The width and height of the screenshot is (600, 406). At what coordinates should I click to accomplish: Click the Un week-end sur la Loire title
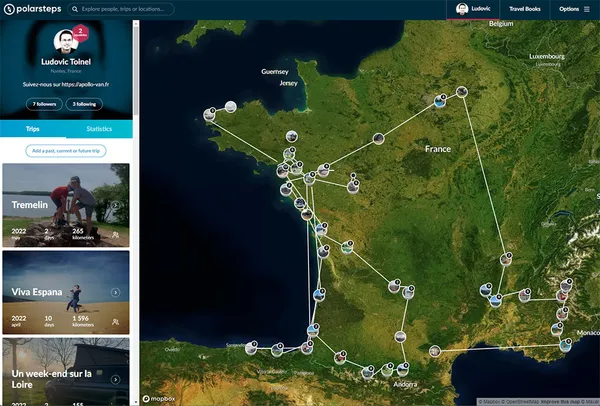click(51, 379)
